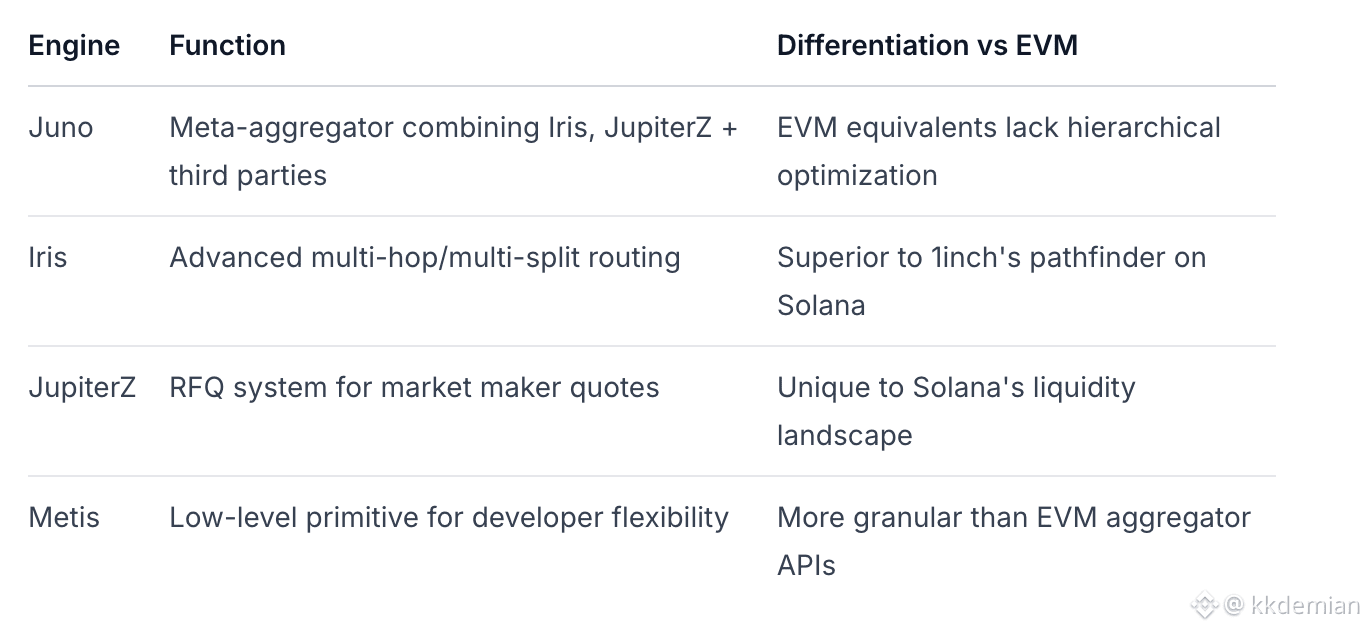Click the Binance logo icon in watermark

tap(1203, 605)
